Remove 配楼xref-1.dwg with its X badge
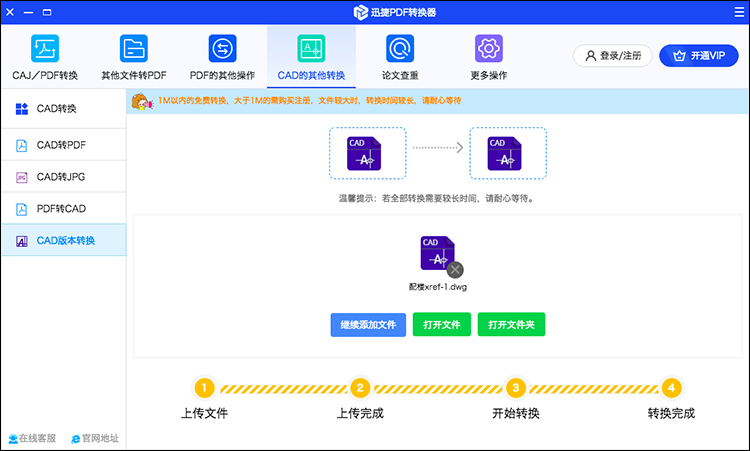 [455, 270]
